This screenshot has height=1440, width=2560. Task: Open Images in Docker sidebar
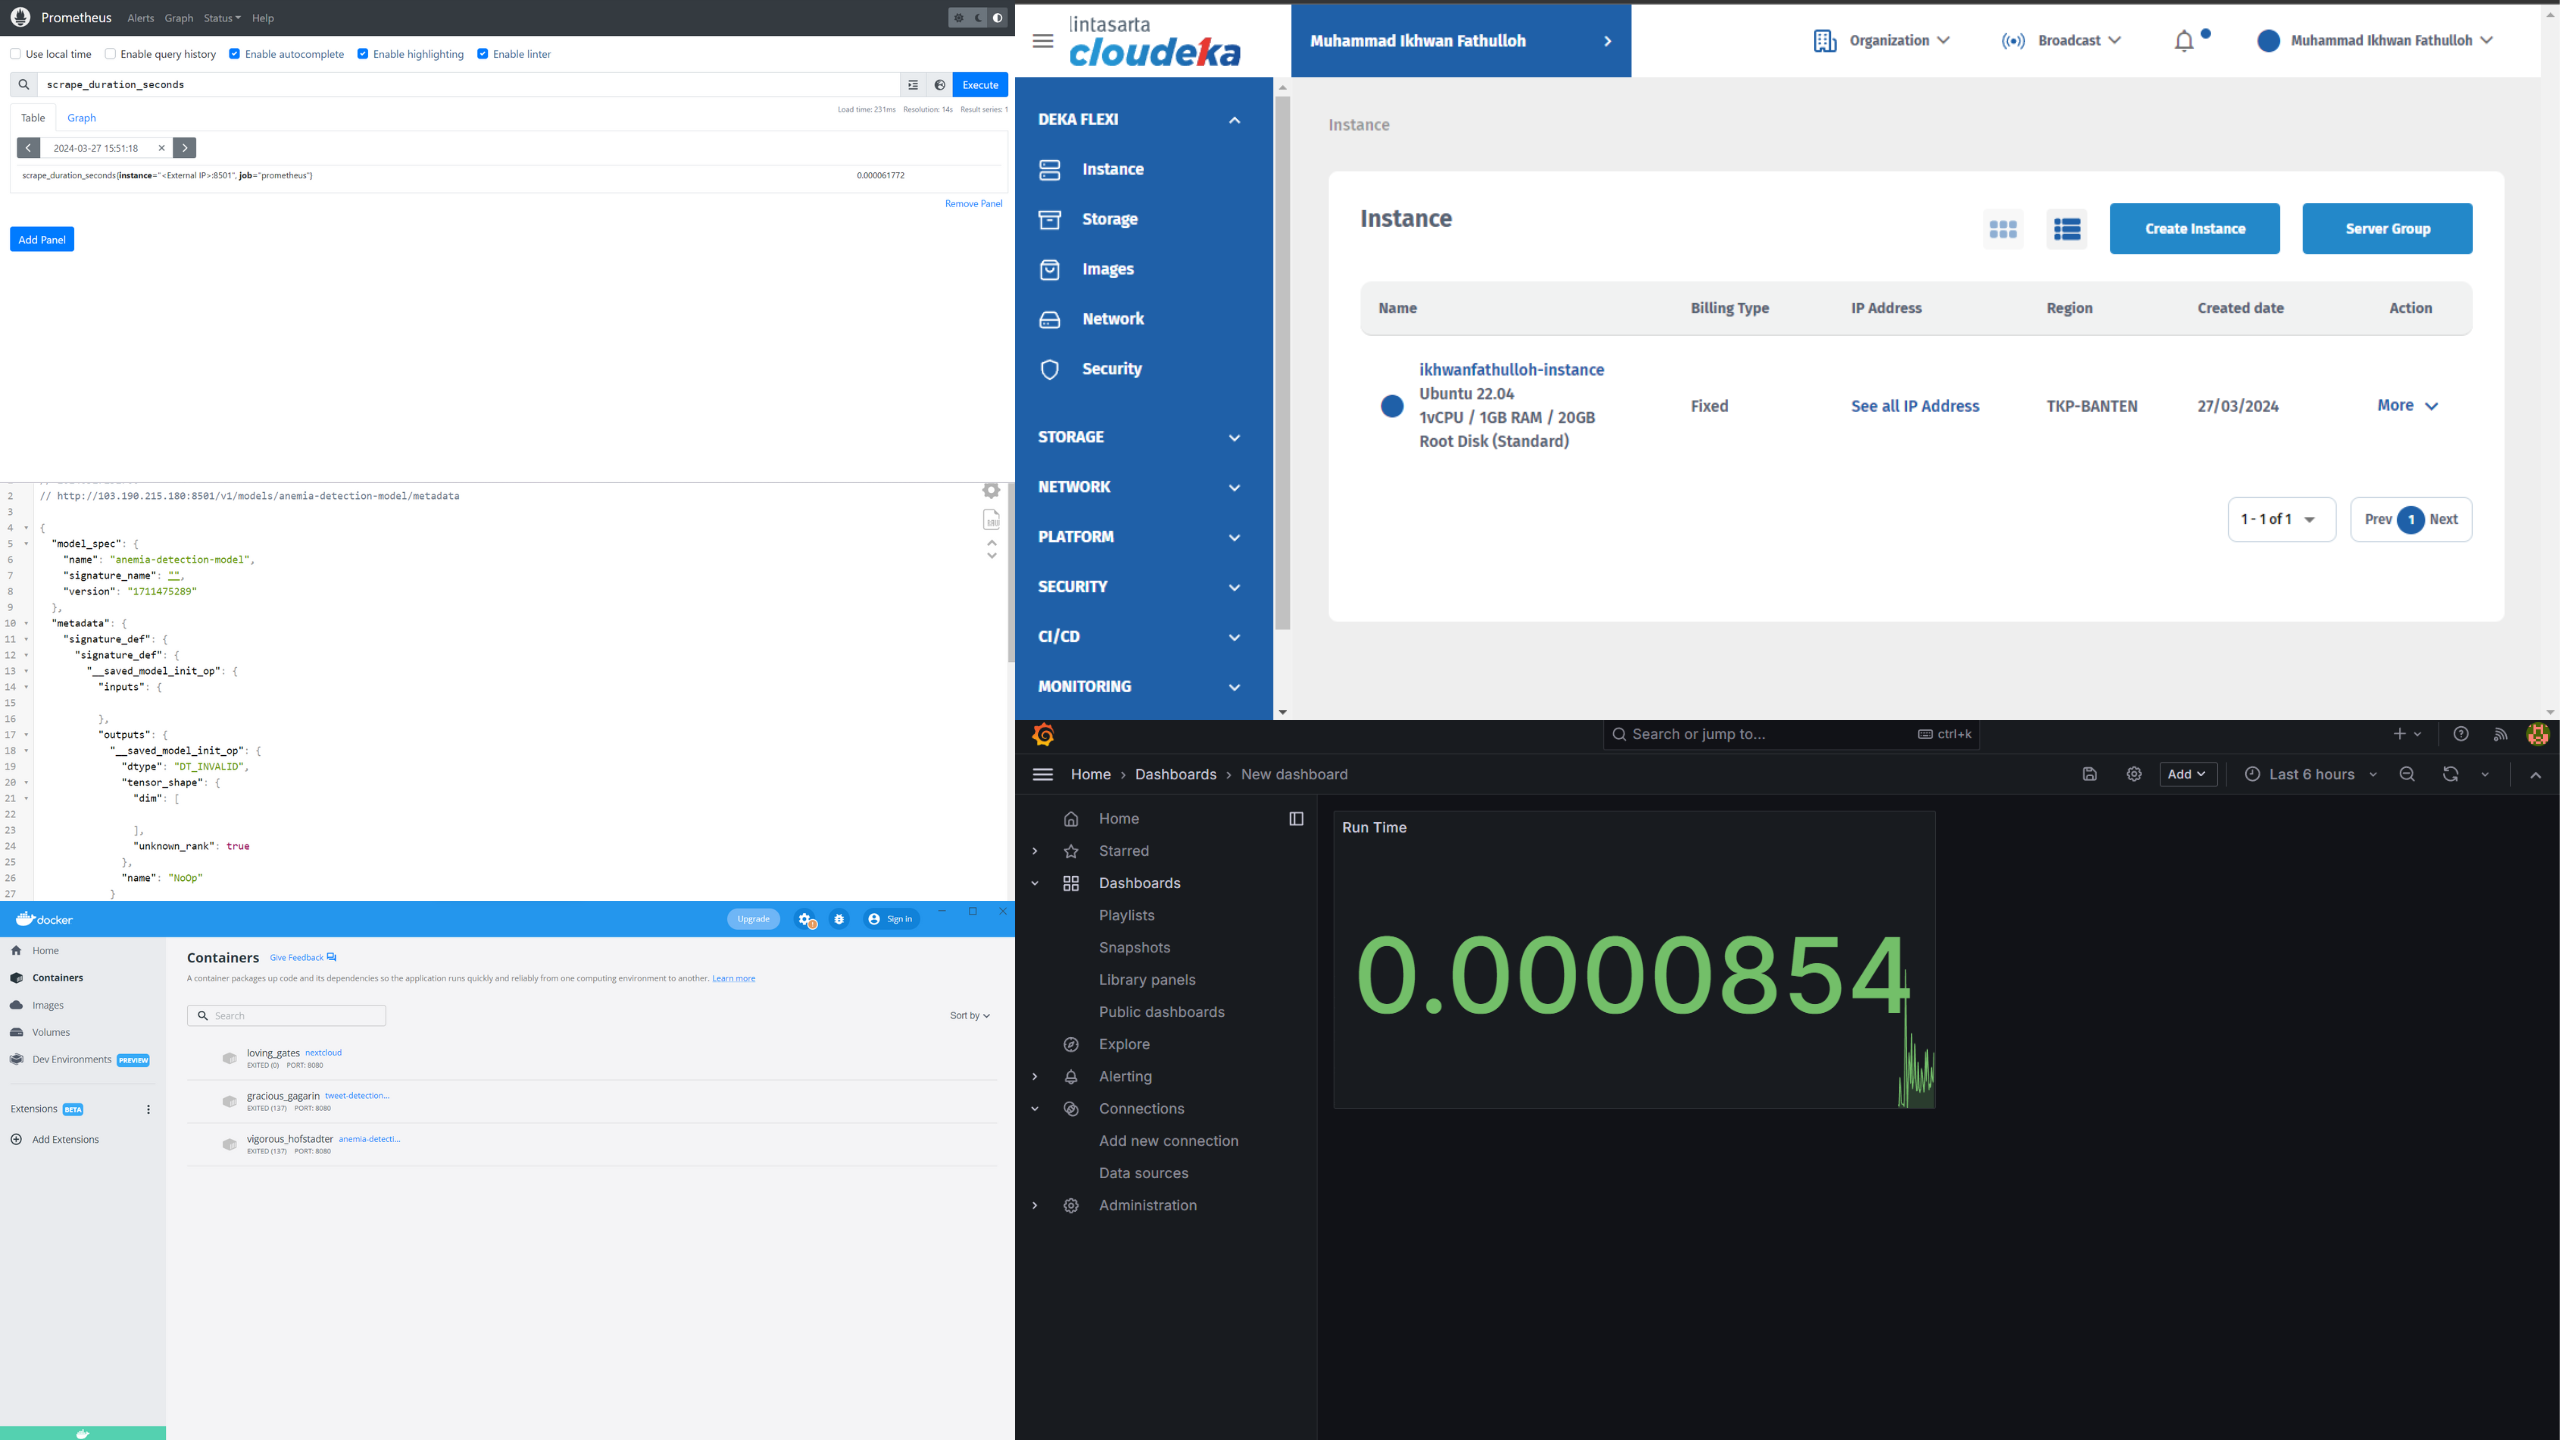click(47, 1005)
